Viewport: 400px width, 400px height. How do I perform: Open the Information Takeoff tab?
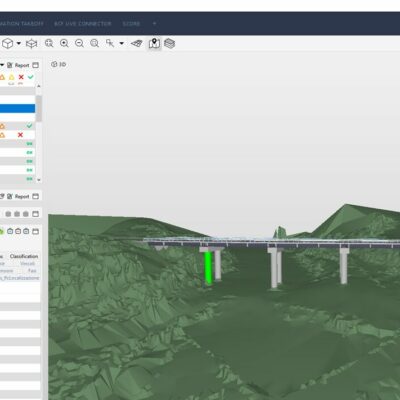(x=22, y=24)
